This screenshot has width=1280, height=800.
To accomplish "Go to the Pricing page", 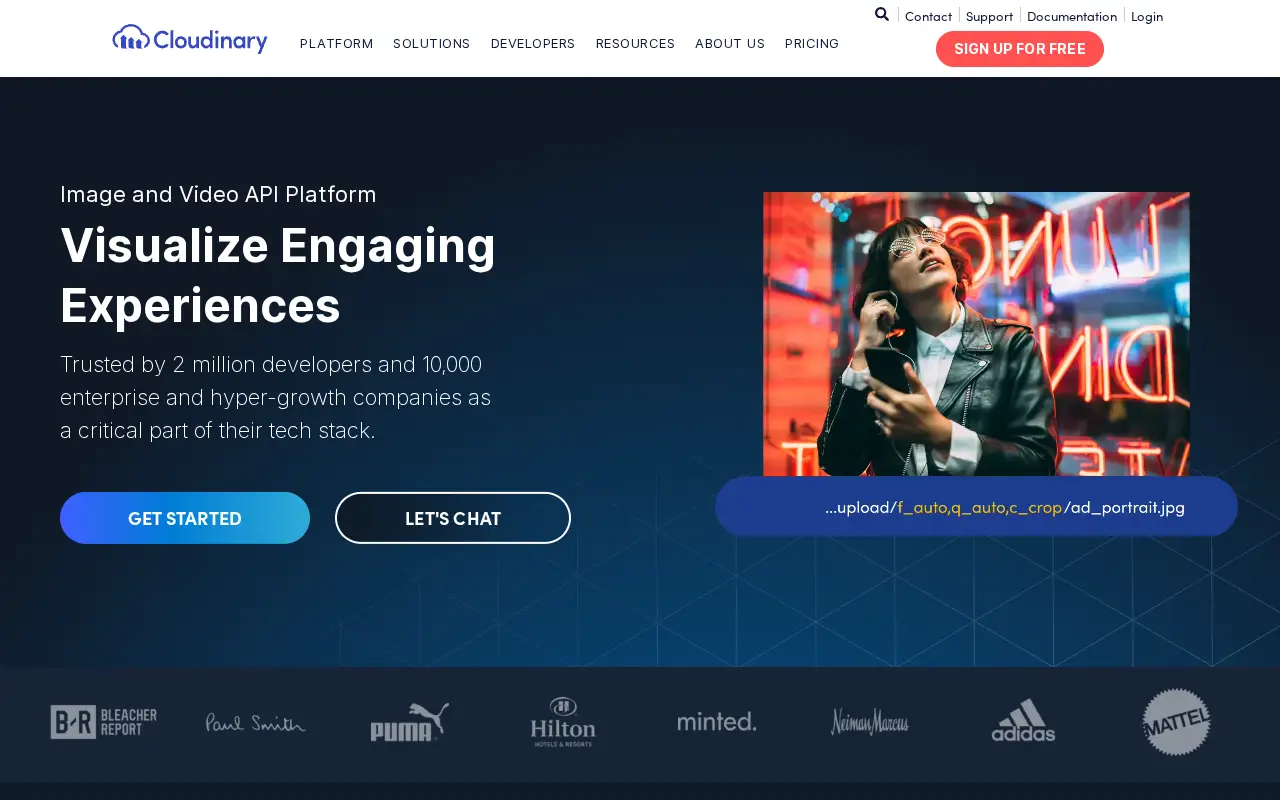I will point(812,44).
